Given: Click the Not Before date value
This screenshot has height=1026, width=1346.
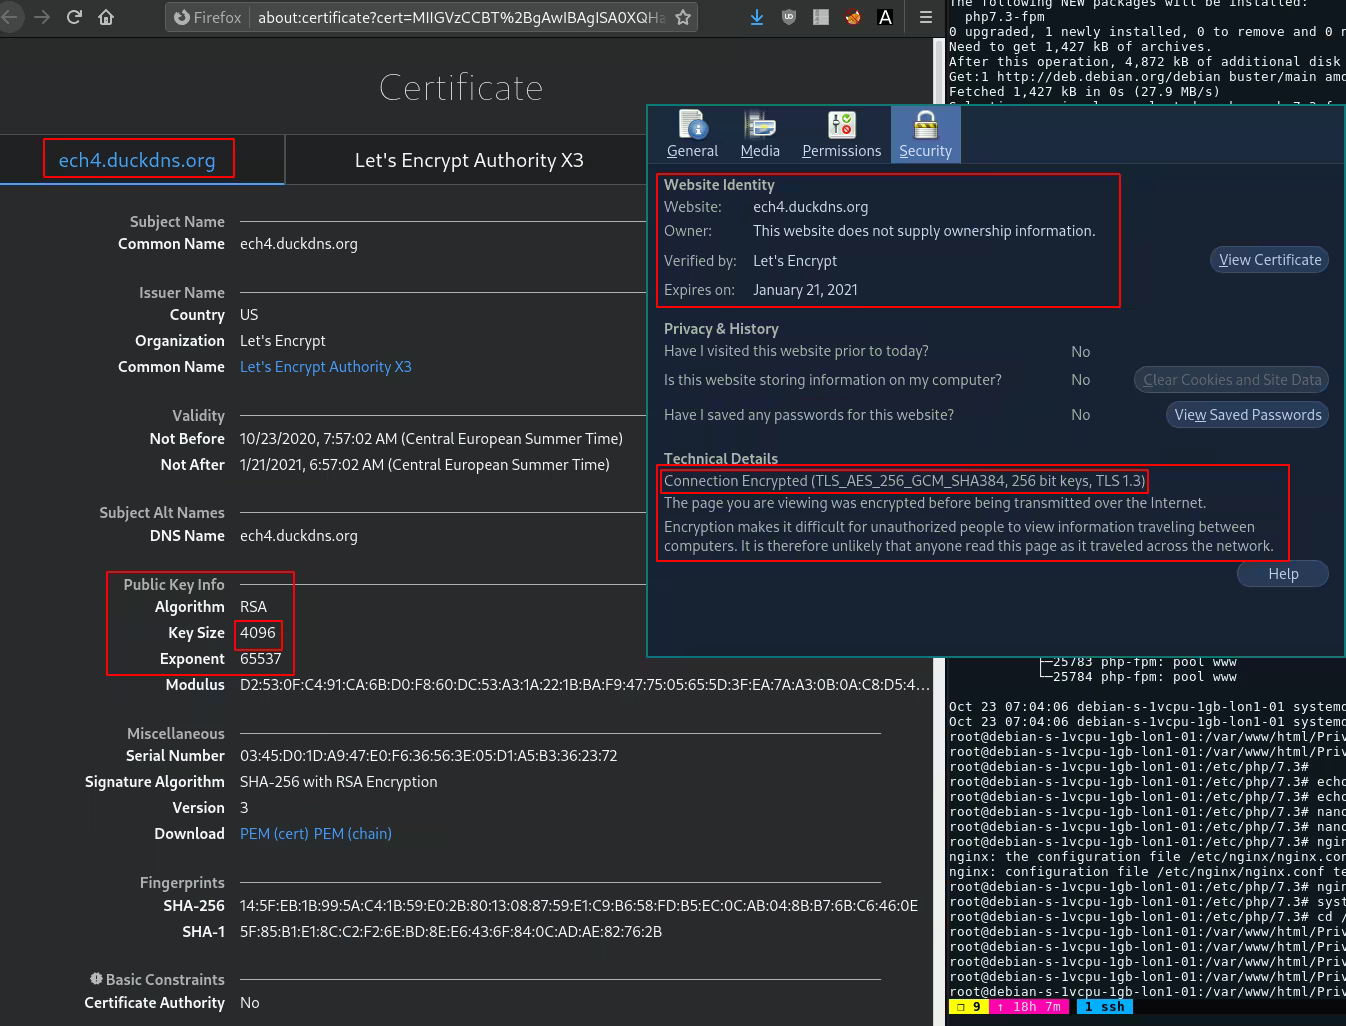Looking at the screenshot, I should (x=431, y=439).
